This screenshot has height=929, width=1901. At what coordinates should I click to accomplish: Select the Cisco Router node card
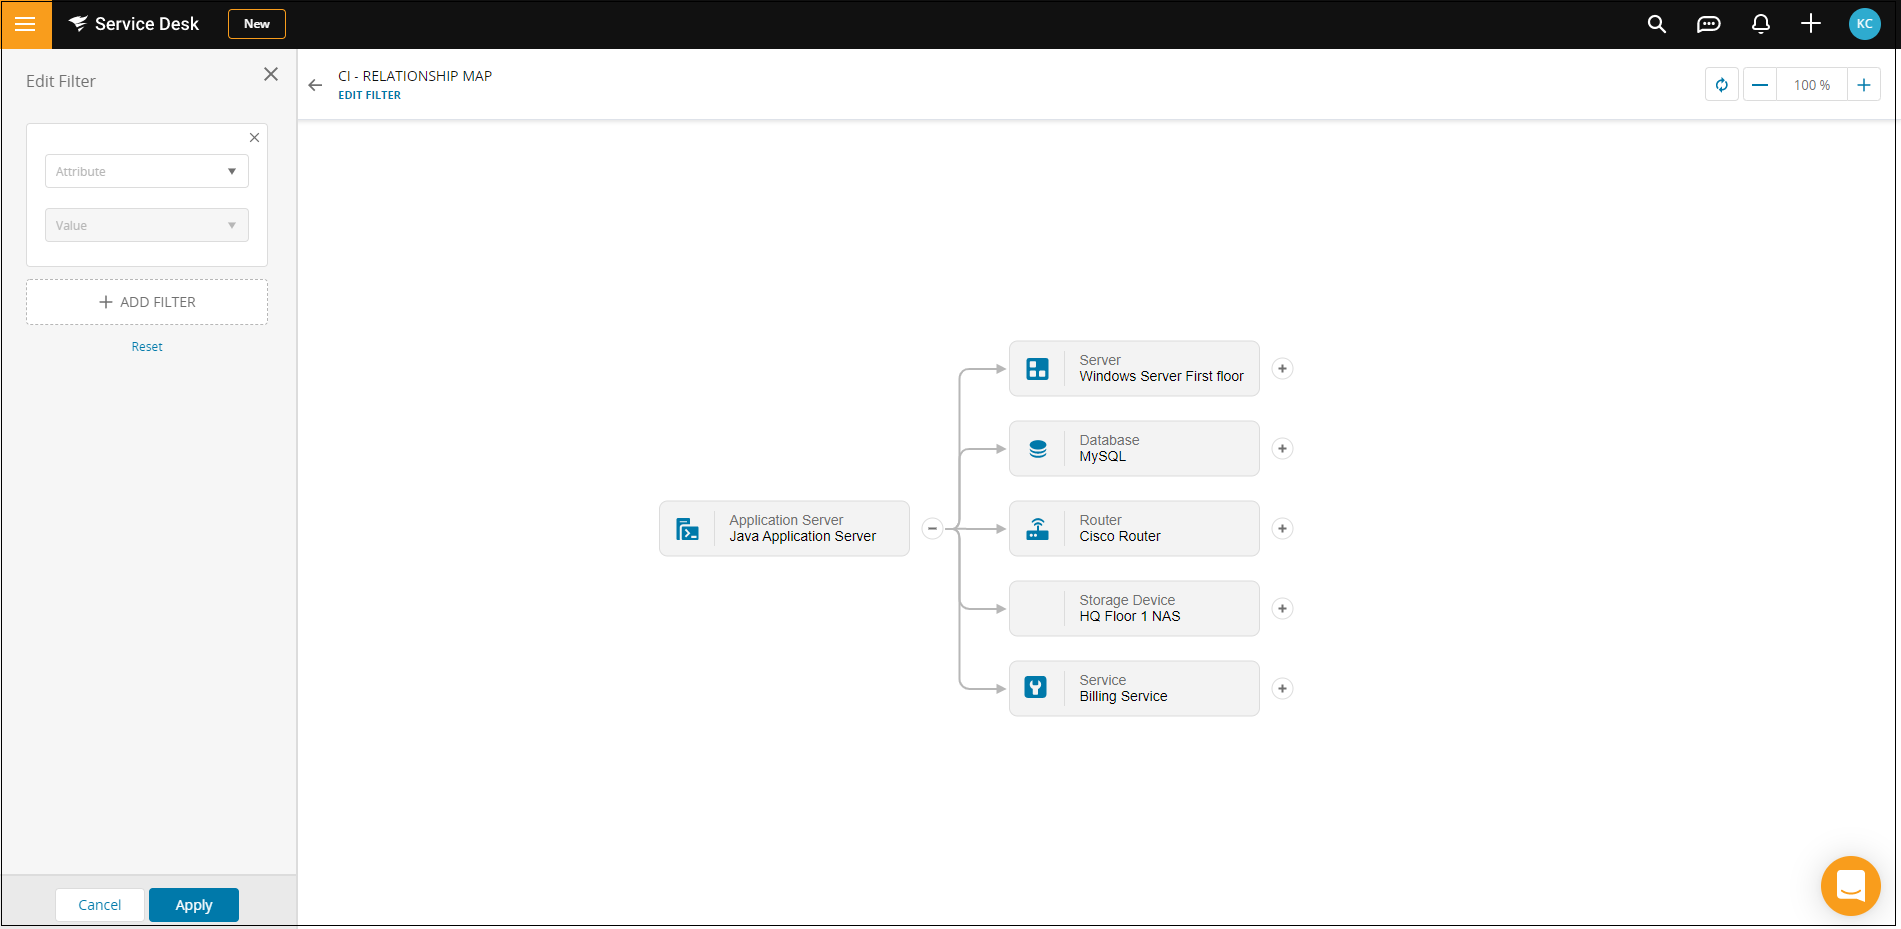(1134, 528)
